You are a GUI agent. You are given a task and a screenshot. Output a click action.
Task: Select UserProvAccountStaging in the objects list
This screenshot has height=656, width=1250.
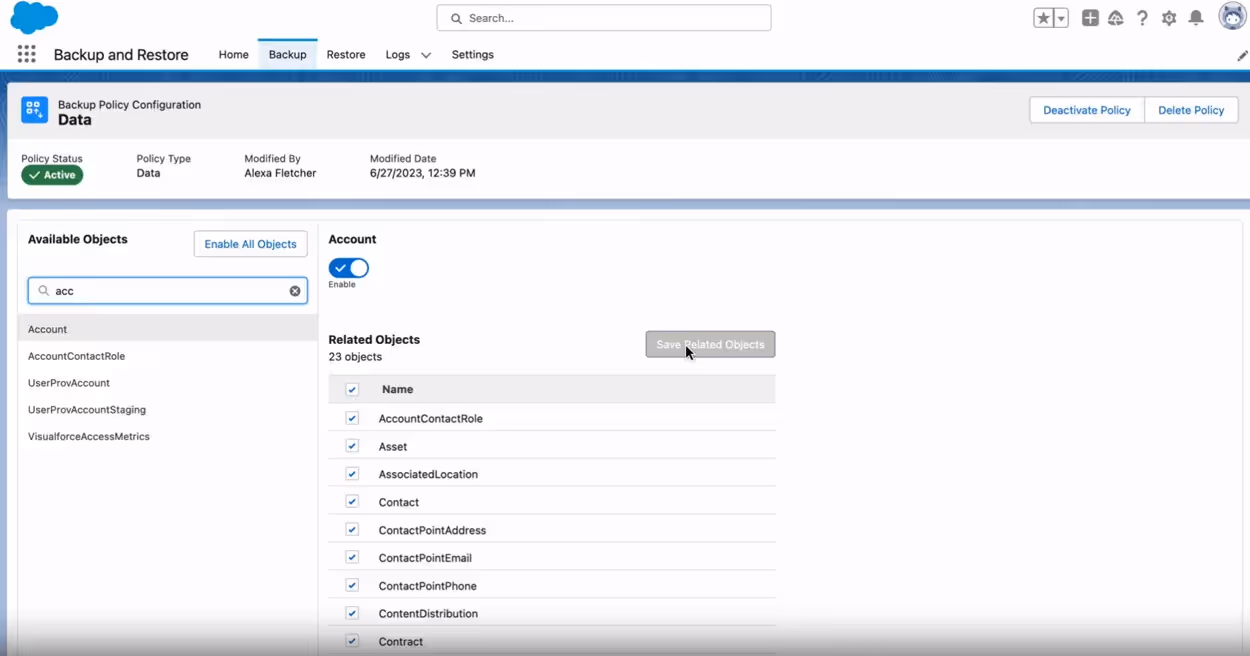(x=167, y=410)
